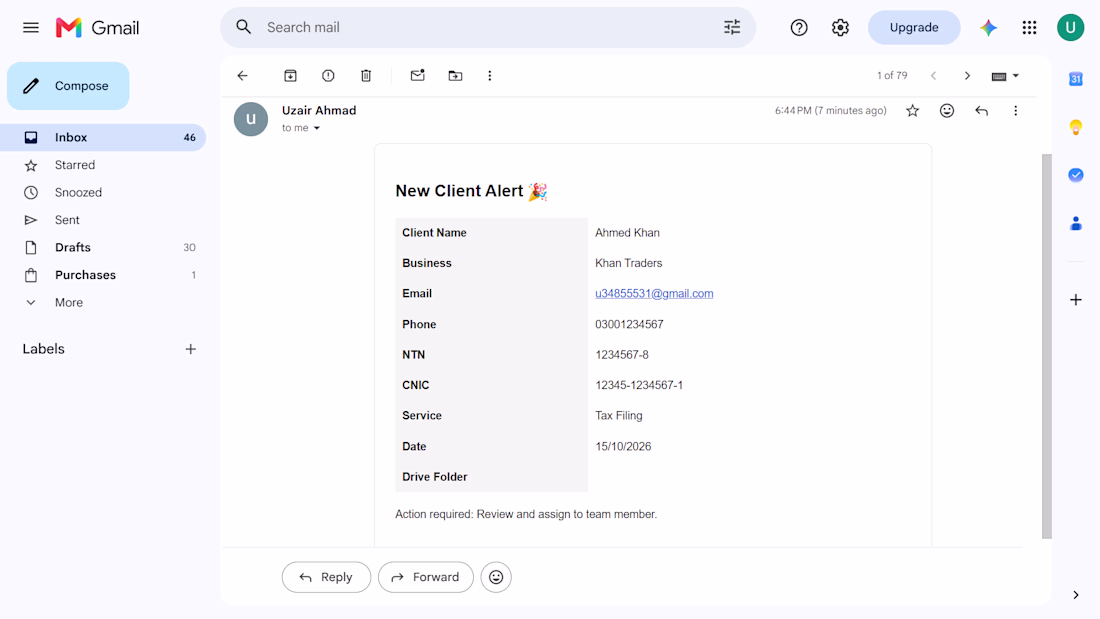Open the main menu hamburger icon
This screenshot has width=1100, height=619.
pos(31,27)
